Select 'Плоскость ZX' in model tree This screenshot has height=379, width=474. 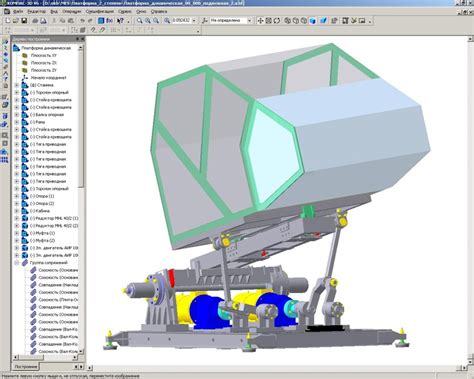pyautogui.click(x=44, y=63)
